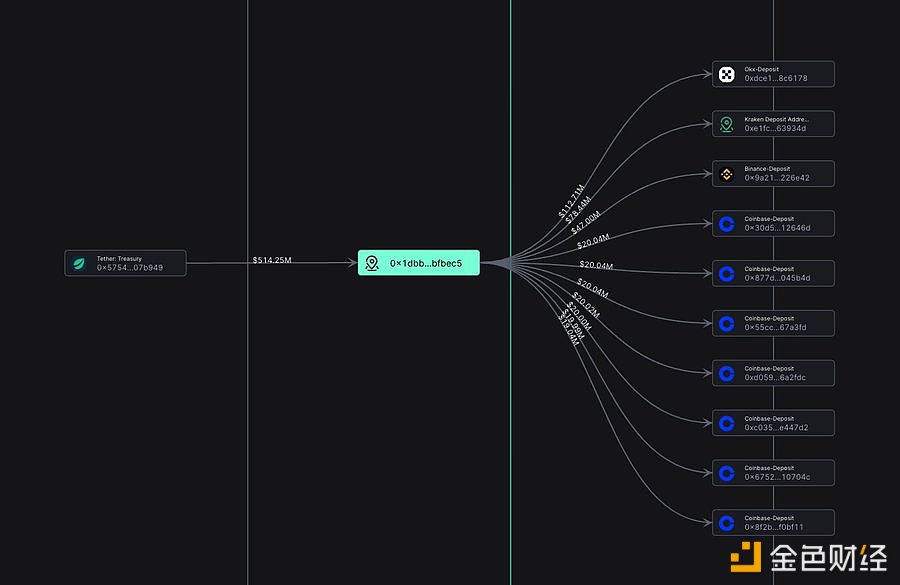Select the Kraken Deposit Addre... label

pyautogui.click(x=777, y=119)
